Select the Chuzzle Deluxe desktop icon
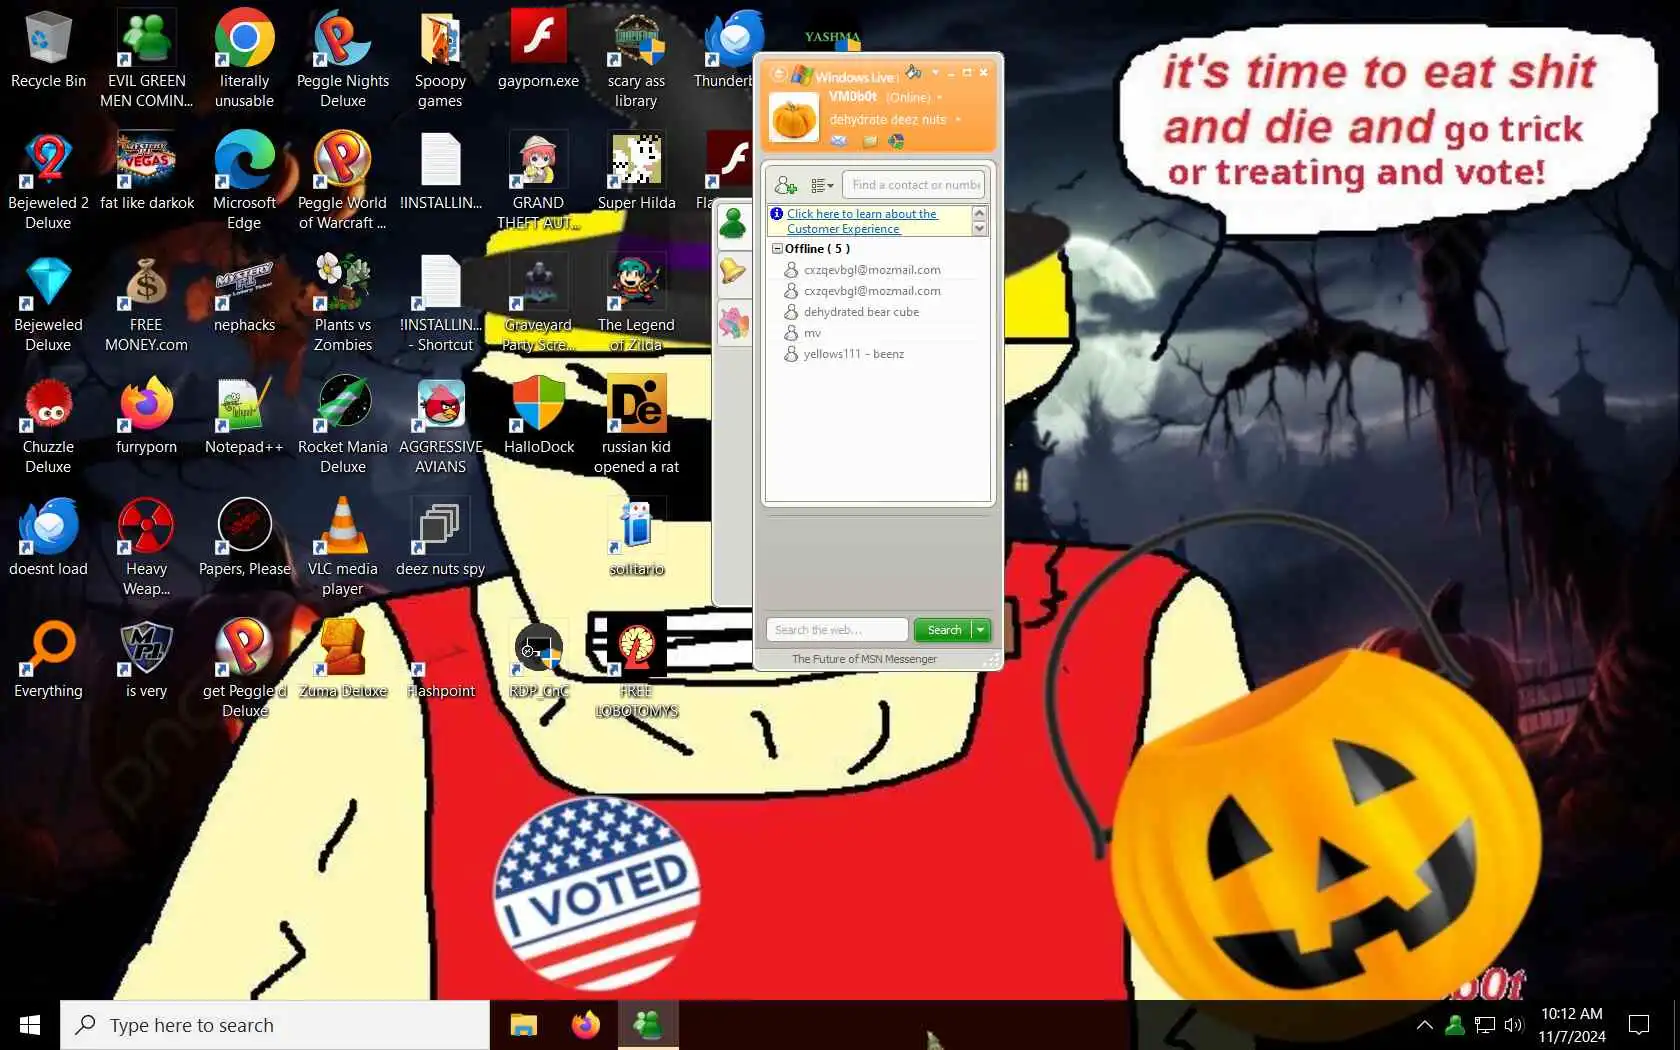Screen dimensions: 1680x1050 coord(48,424)
